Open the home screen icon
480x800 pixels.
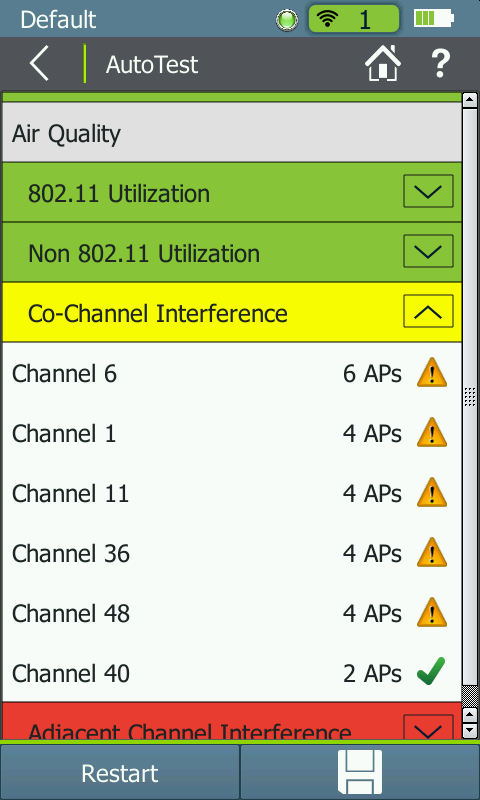383,64
